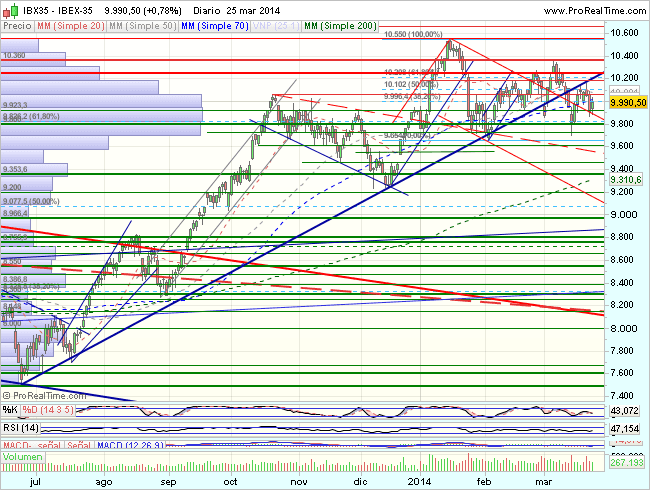Select the Precio legend tab
Image resolution: width=650 pixels, height=490 pixels.
[17, 26]
